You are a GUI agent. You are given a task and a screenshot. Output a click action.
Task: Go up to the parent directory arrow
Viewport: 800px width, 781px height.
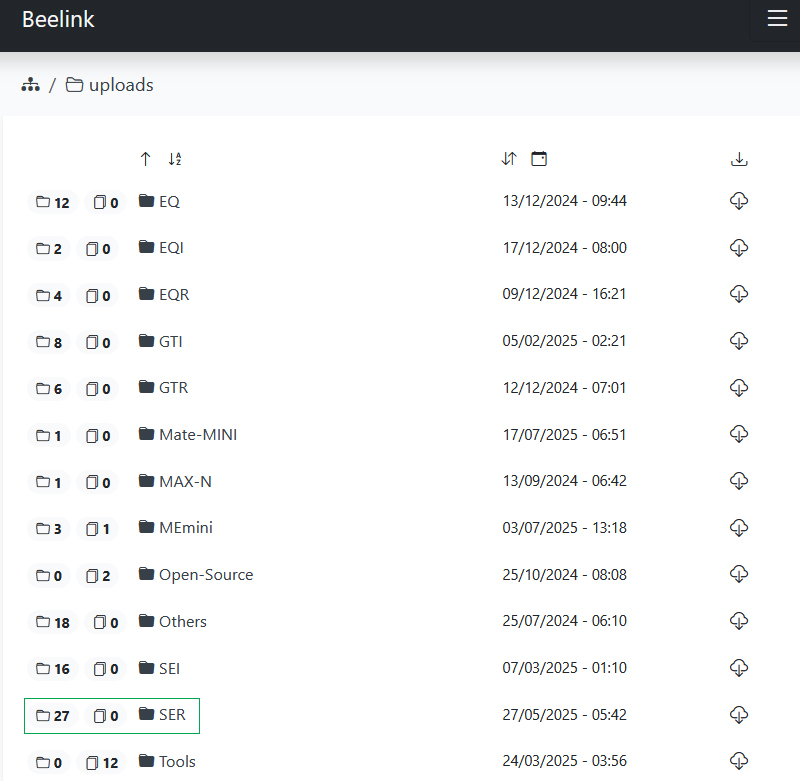pos(145,159)
